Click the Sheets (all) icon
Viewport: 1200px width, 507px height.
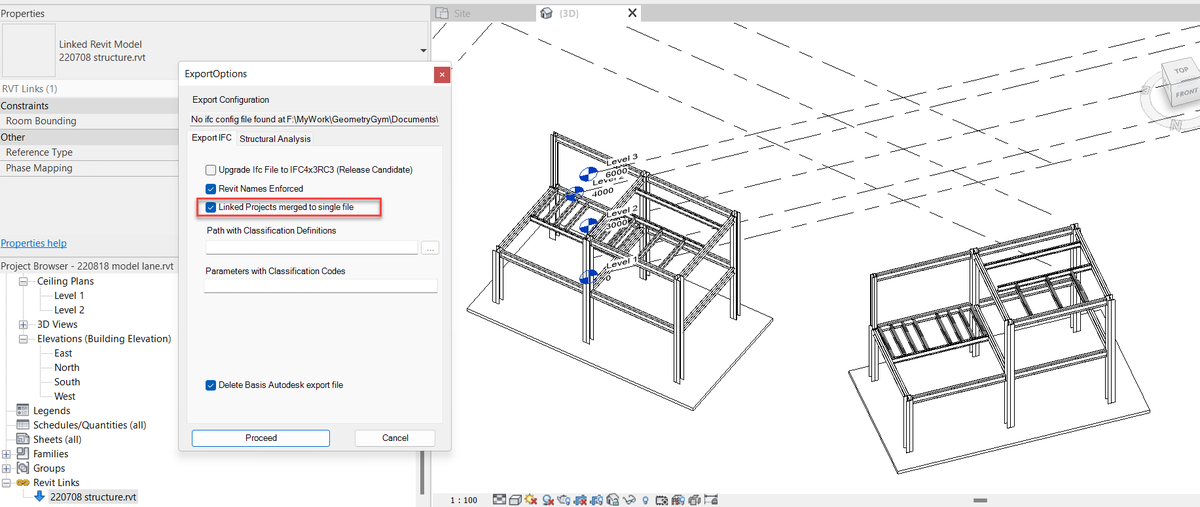pos(24,439)
